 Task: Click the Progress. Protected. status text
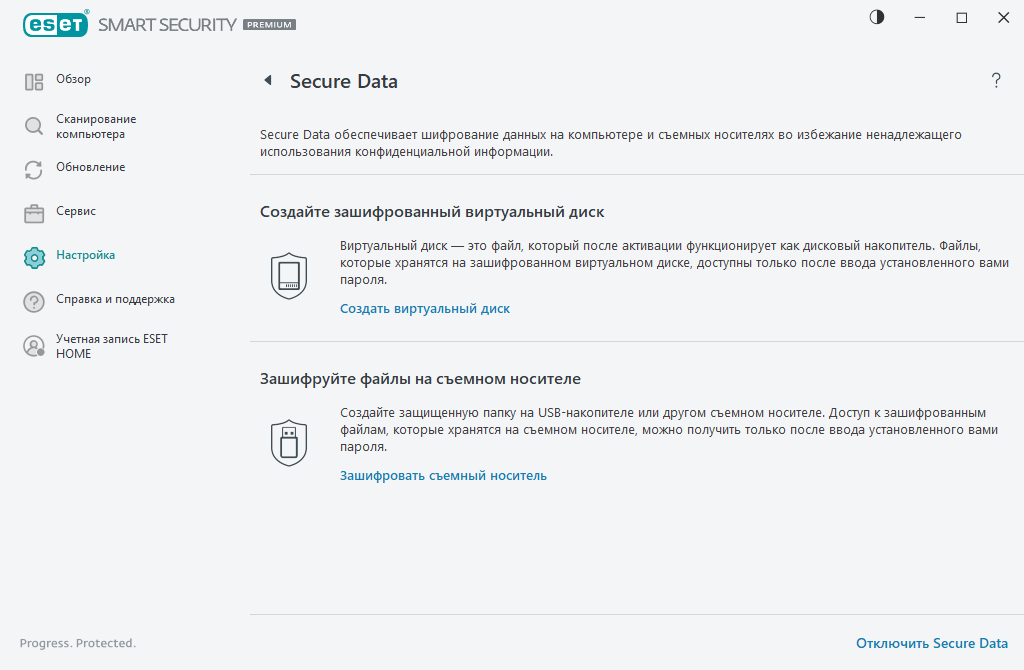click(x=77, y=643)
